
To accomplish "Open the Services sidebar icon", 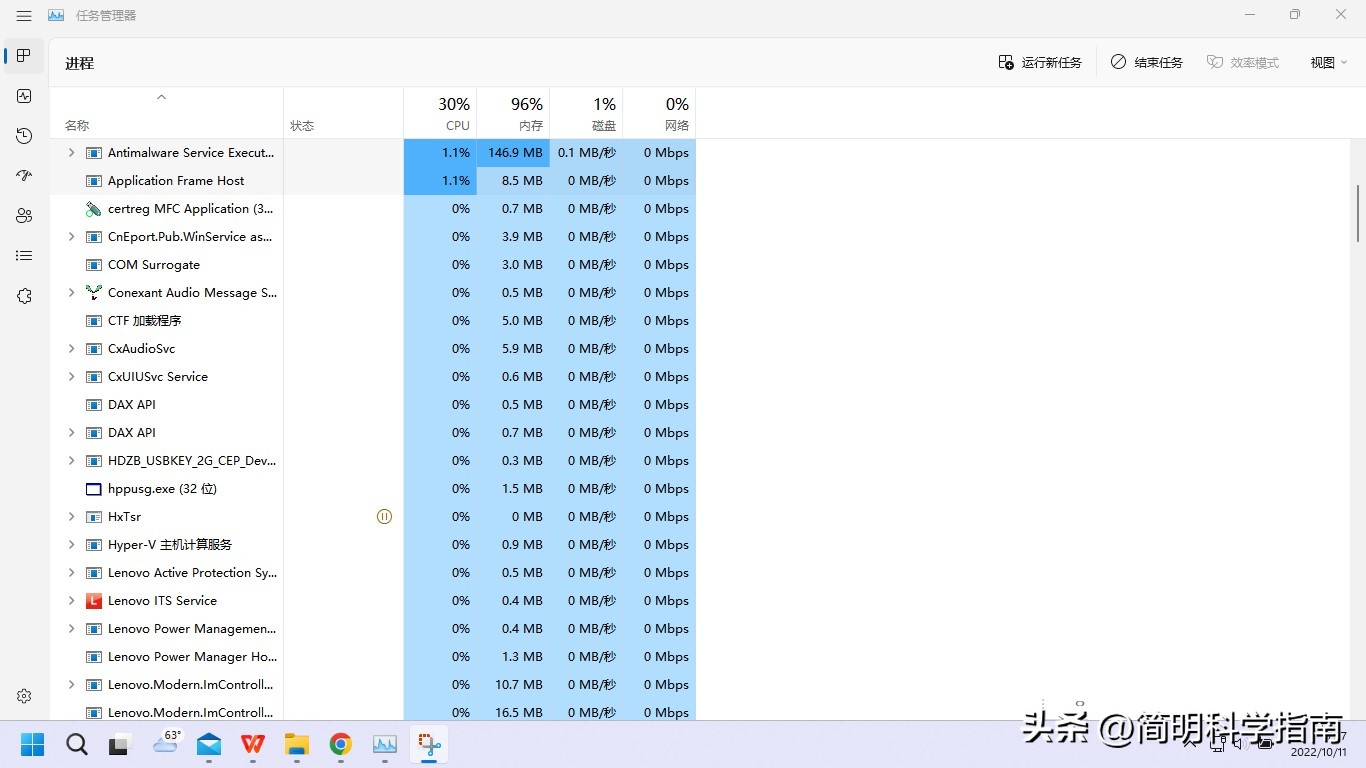I will pos(24,296).
